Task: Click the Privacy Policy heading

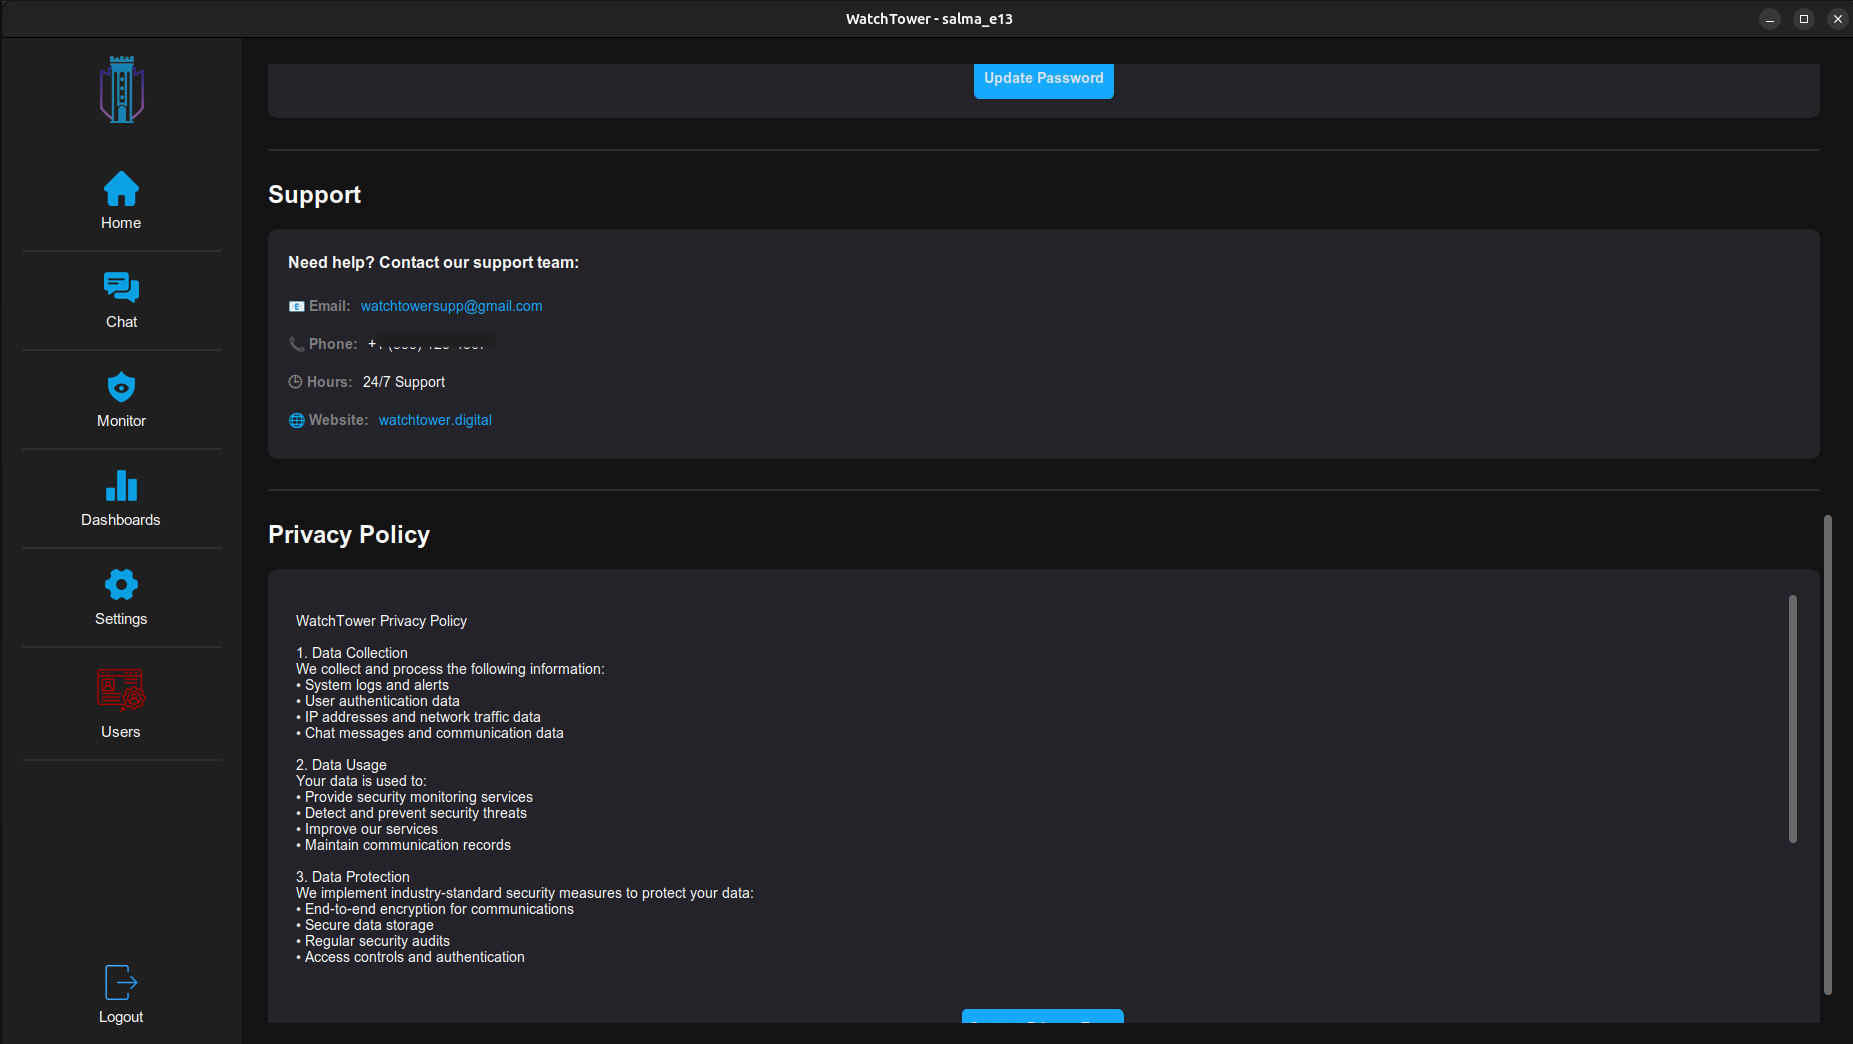Action: coord(349,535)
